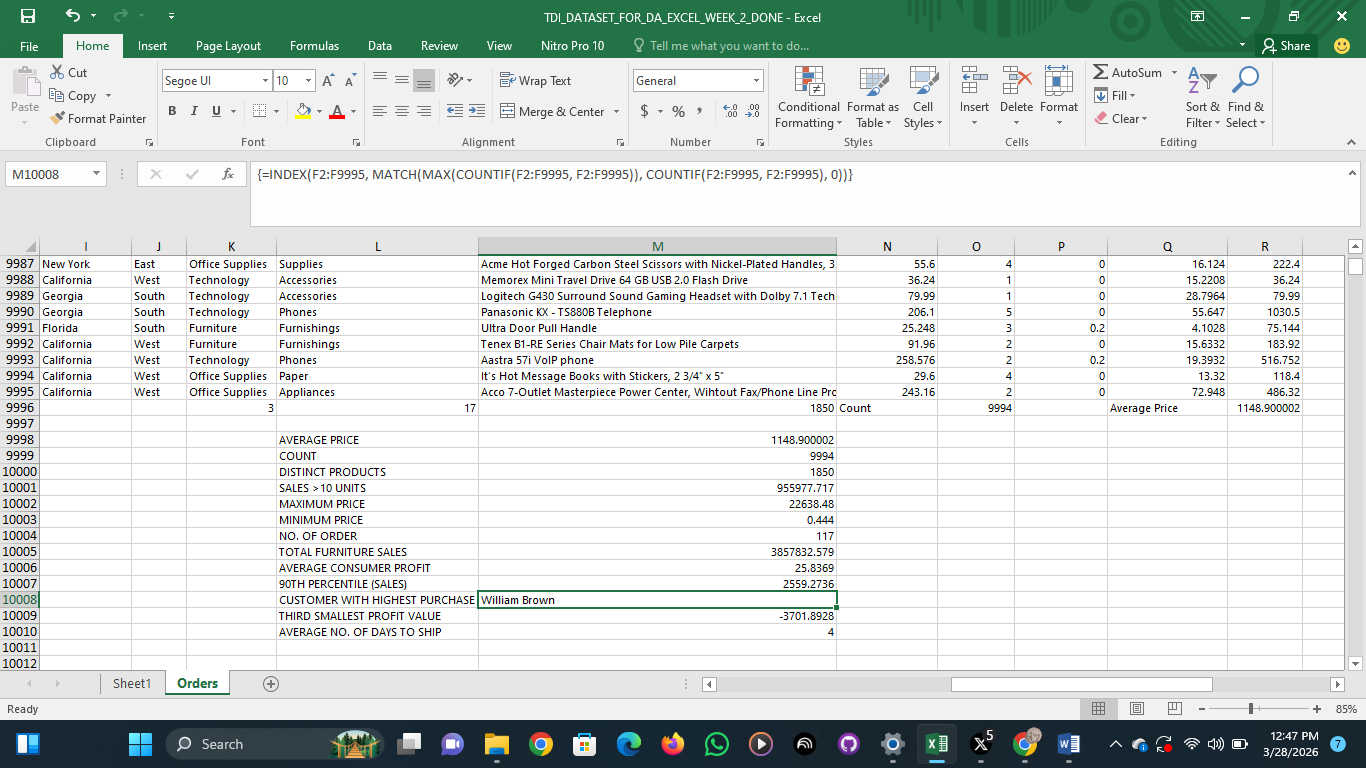Open the General number format dropdown
Screen dimensions: 1366x768
tap(757, 81)
